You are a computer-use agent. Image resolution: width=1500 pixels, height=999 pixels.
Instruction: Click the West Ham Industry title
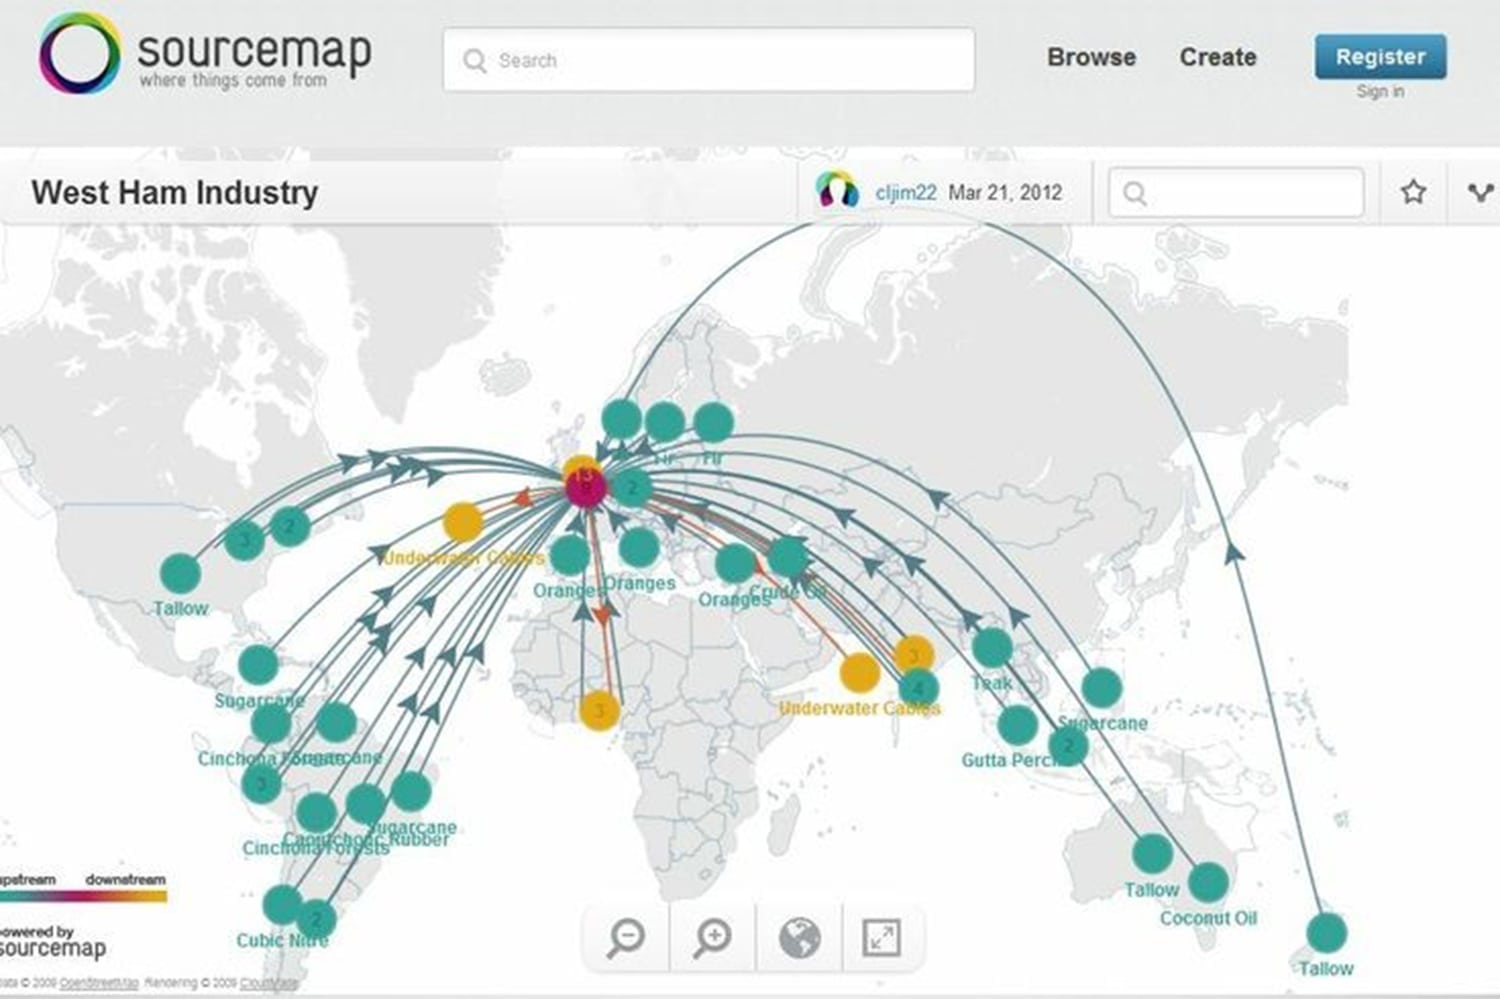tap(175, 192)
